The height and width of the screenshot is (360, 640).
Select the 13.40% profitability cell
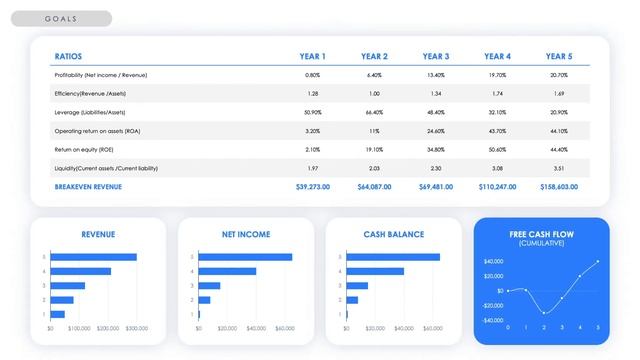(x=436, y=75)
